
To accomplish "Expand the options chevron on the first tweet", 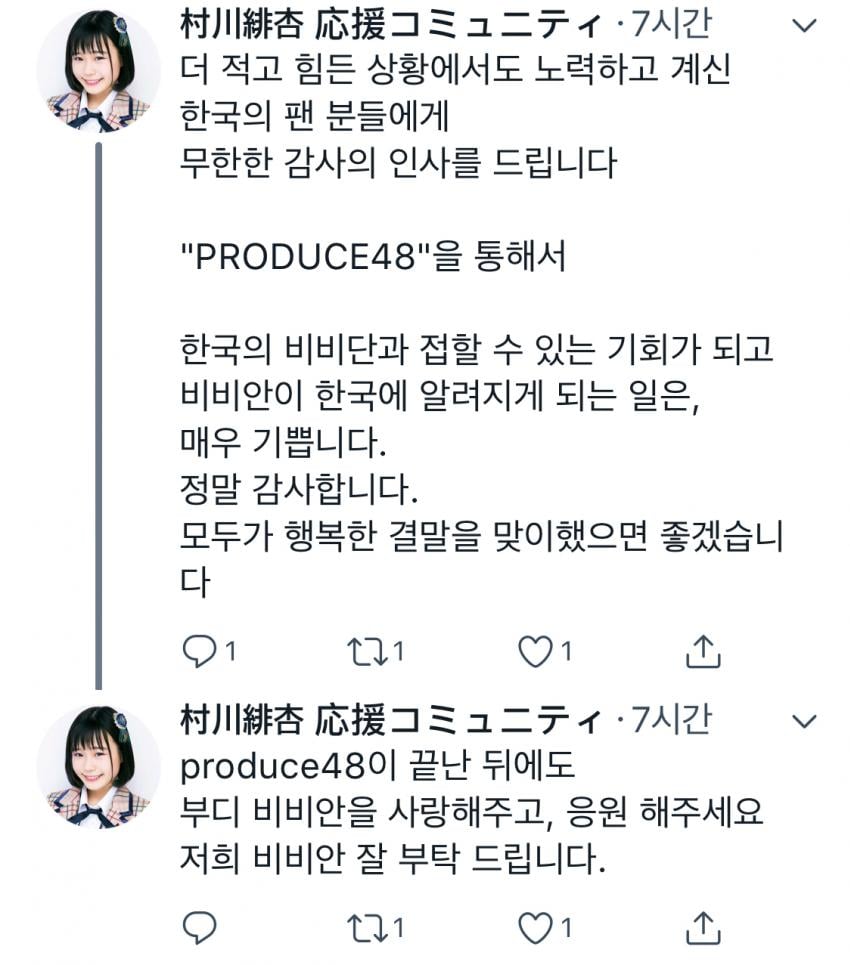I will (804, 25).
